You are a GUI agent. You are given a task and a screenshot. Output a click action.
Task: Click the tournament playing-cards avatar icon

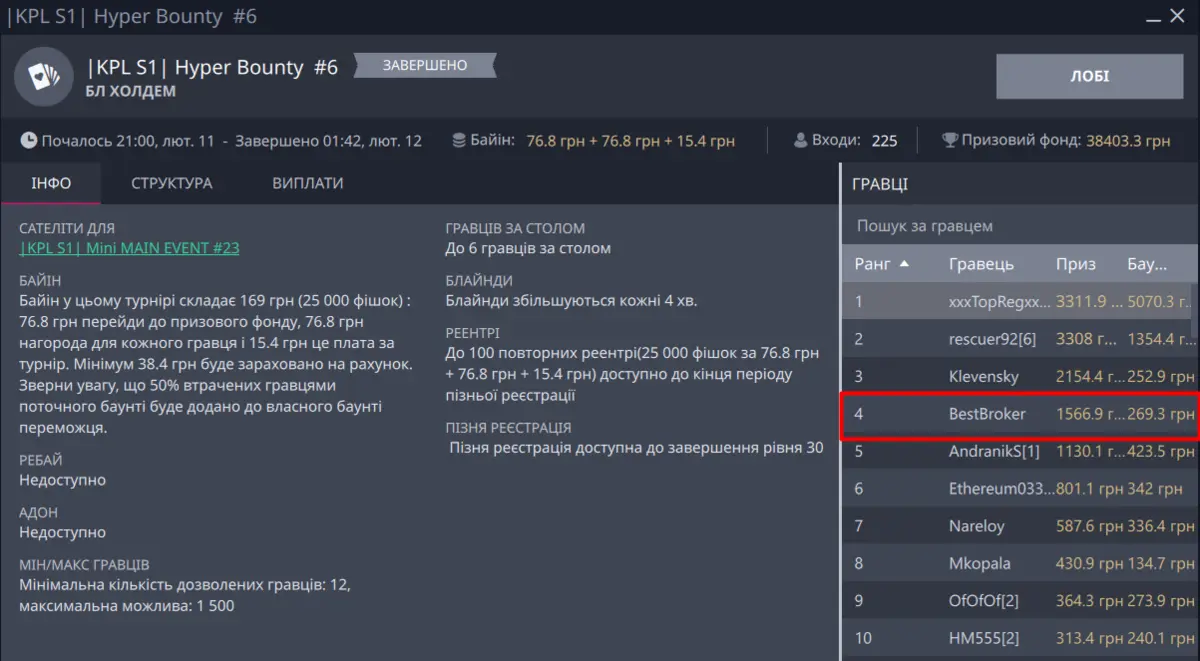43,76
